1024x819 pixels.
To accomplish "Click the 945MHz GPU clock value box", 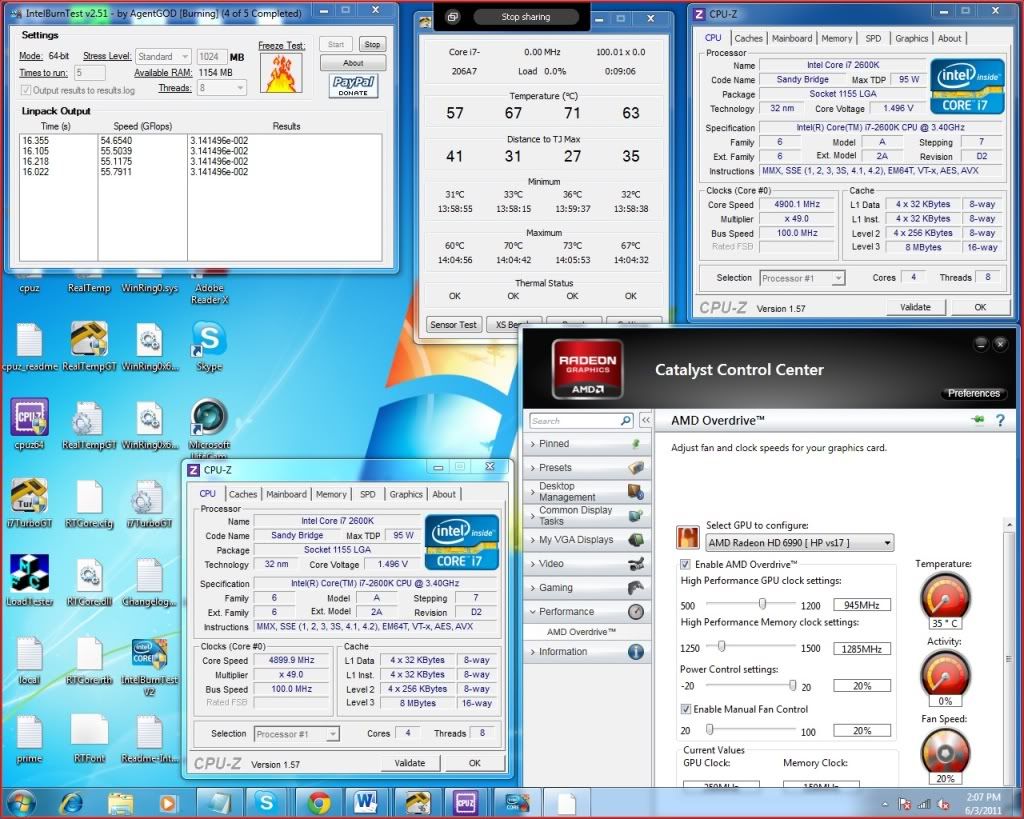I will click(862, 605).
